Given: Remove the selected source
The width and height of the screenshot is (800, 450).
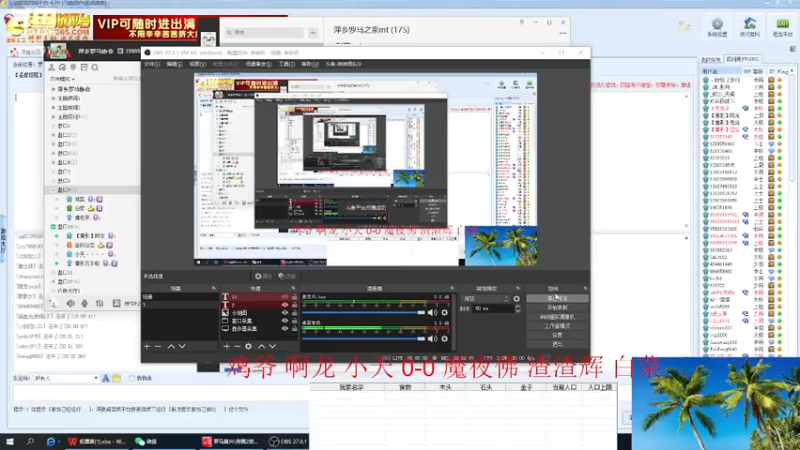Looking at the screenshot, I should tap(237, 346).
